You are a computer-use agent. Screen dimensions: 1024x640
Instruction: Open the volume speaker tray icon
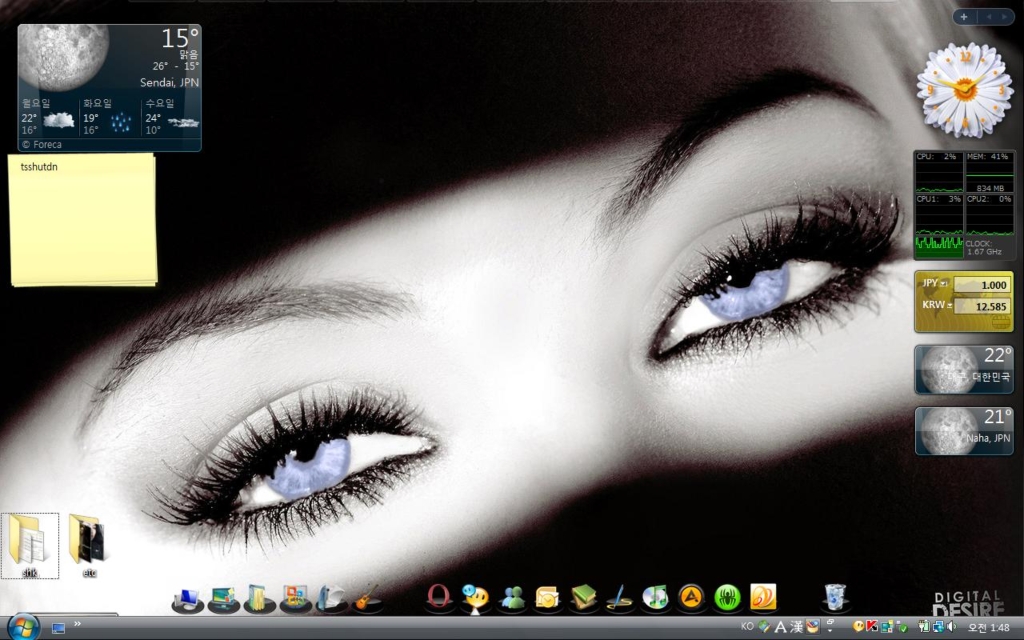click(x=951, y=627)
